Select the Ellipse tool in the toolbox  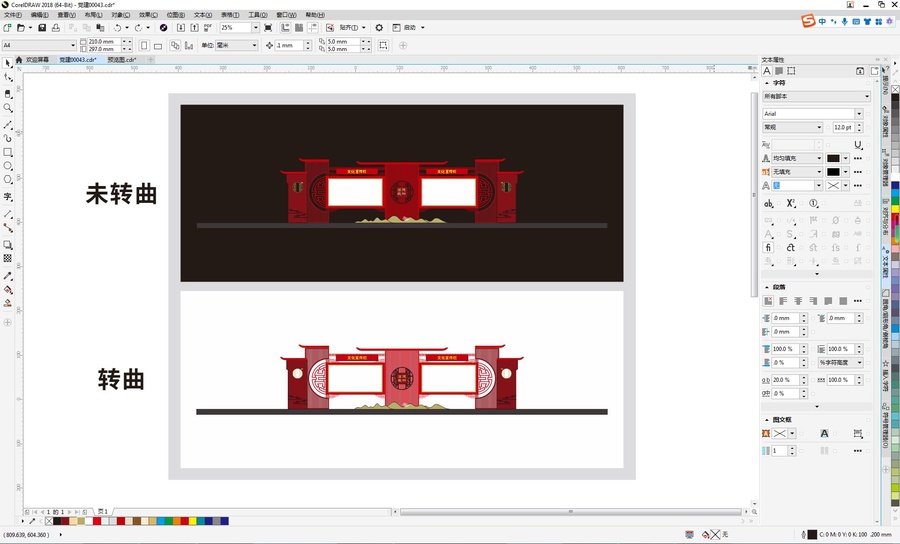tap(7, 166)
